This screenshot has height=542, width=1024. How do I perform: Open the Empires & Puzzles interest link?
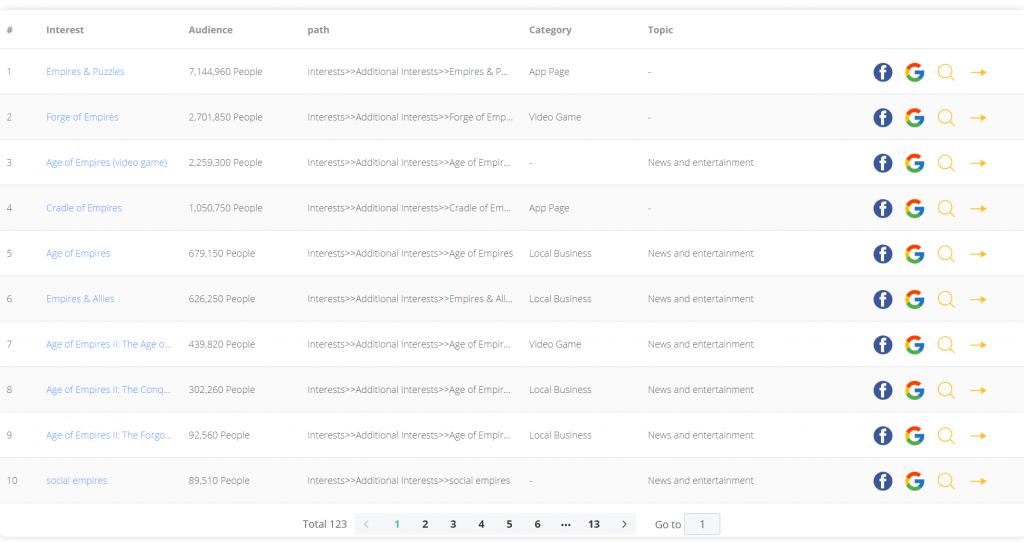click(85, 71)
